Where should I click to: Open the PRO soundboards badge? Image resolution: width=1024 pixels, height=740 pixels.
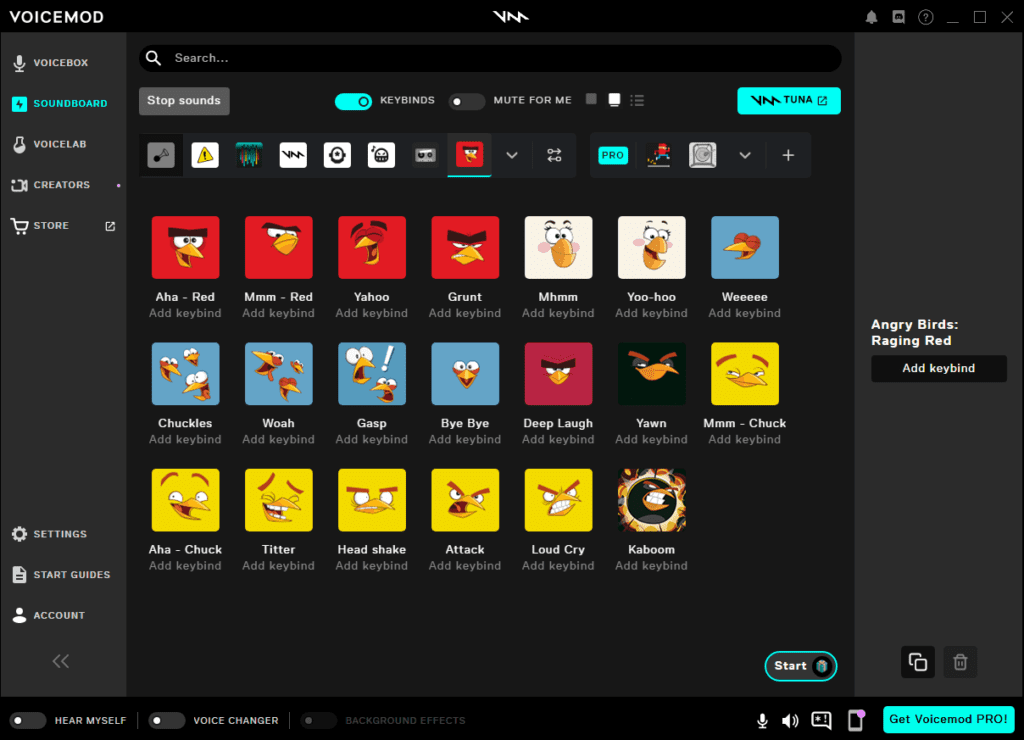(613, 155)
